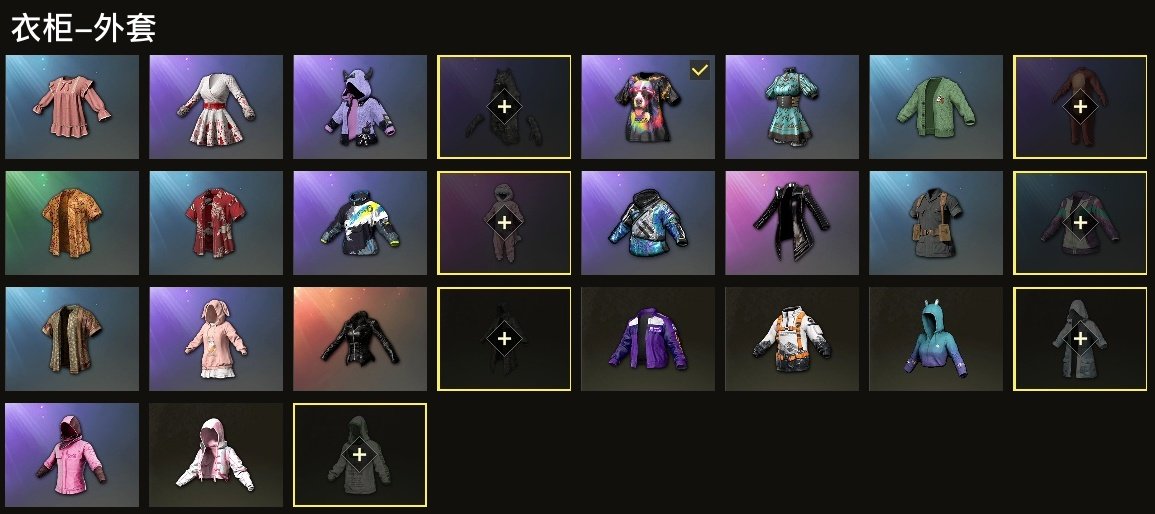Add the locked brown hooded onesie
The height and width of the screenshot is (514, 1155).
point(505,223)
